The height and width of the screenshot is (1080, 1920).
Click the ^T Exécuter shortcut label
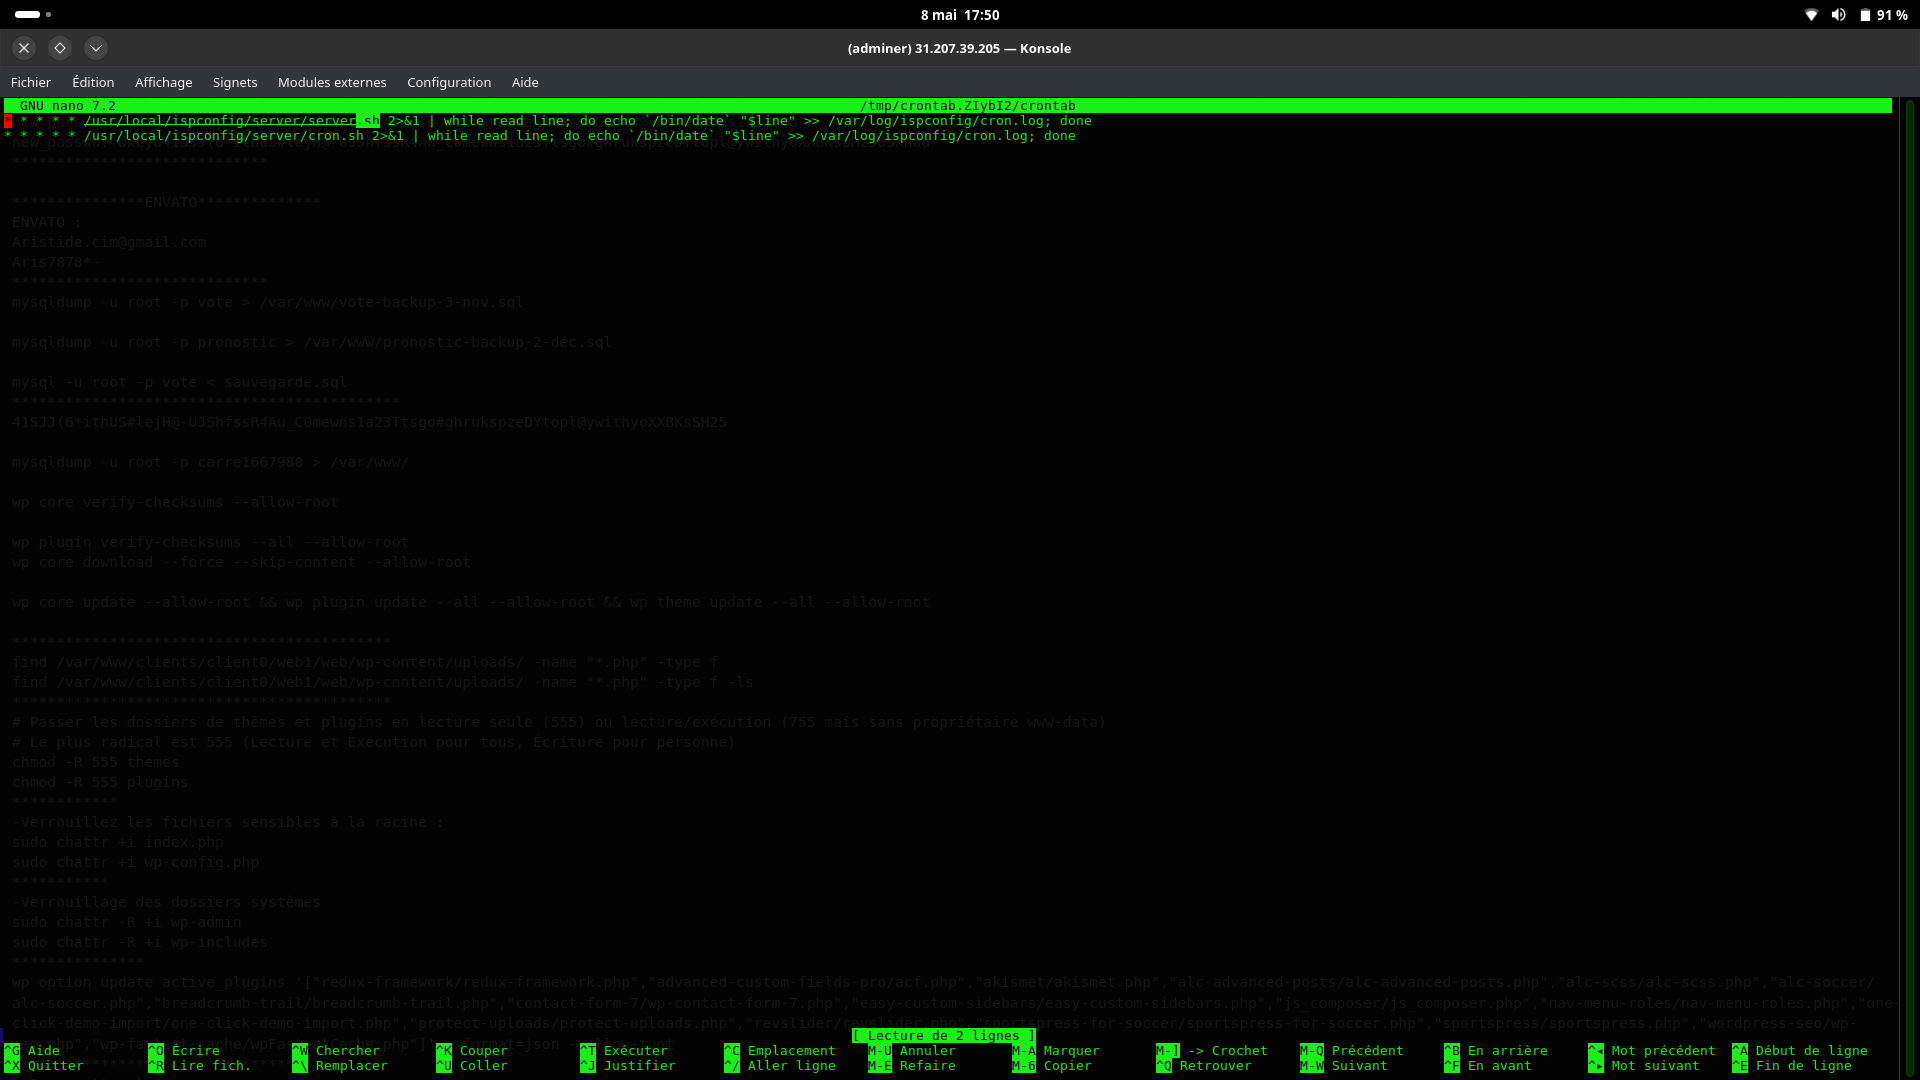(x=624, y=1051)
